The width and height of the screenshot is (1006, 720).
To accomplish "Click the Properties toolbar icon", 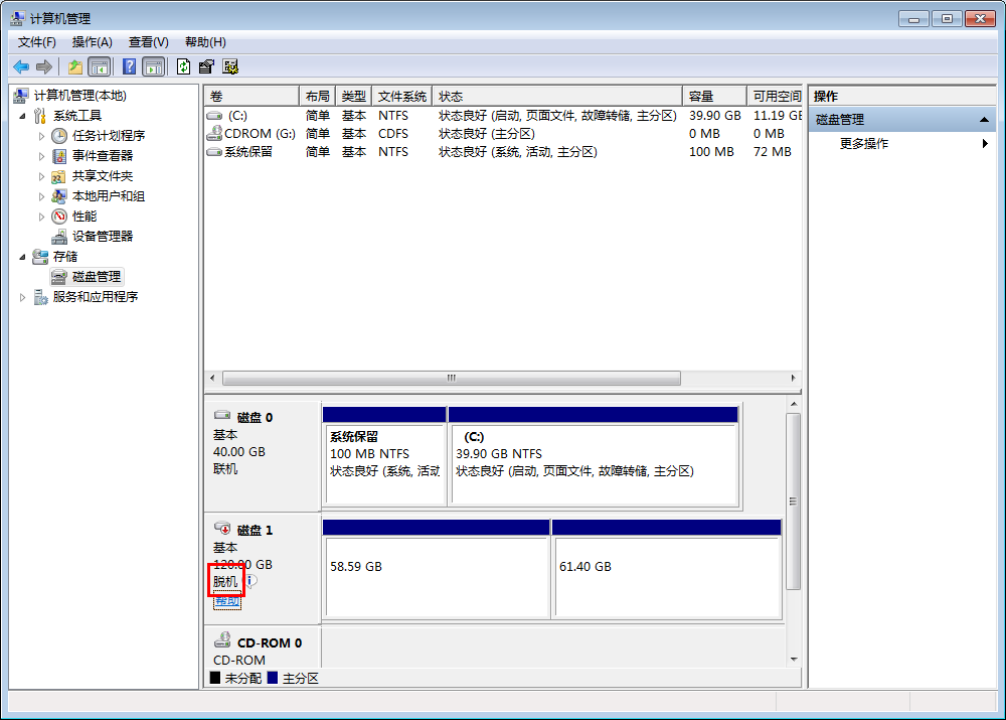I will [x=207, y=67].
